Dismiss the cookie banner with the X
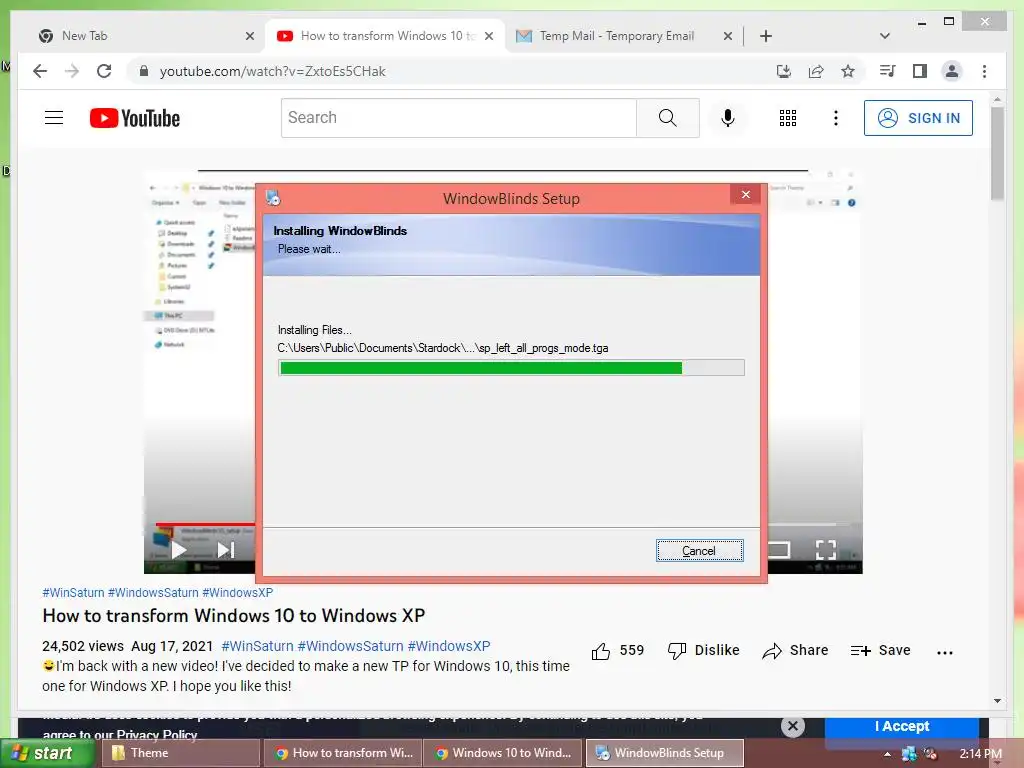 (x=793, y=726)
